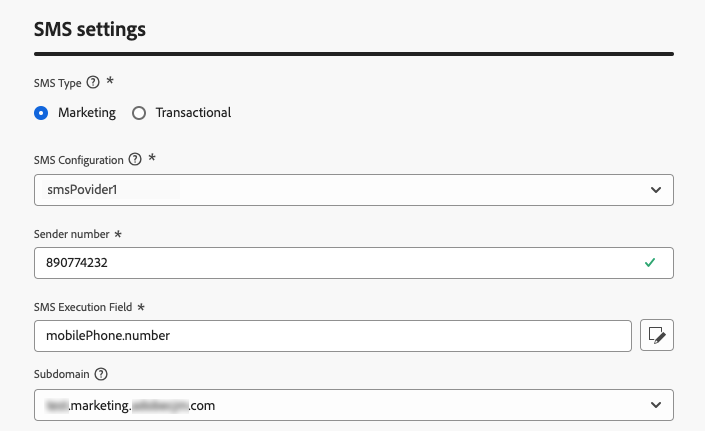Click the SMS Configuration label text
The width and height of the screenshot is (705, 431).
(78, 159)
